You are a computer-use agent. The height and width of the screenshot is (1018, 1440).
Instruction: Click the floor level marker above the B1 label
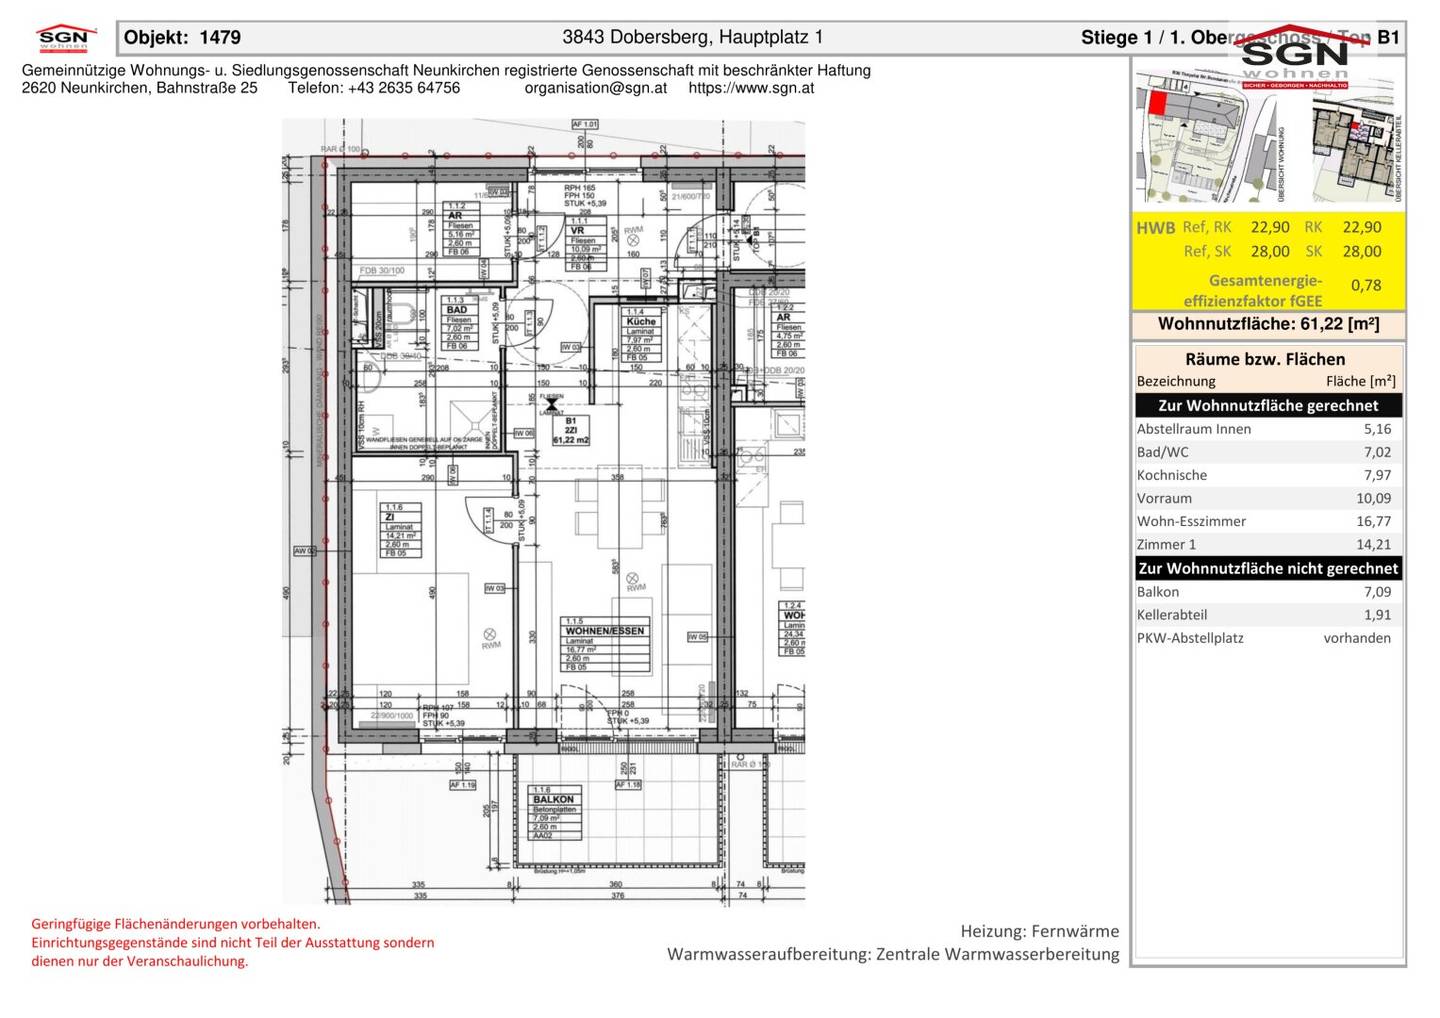[x=551, y=405]
